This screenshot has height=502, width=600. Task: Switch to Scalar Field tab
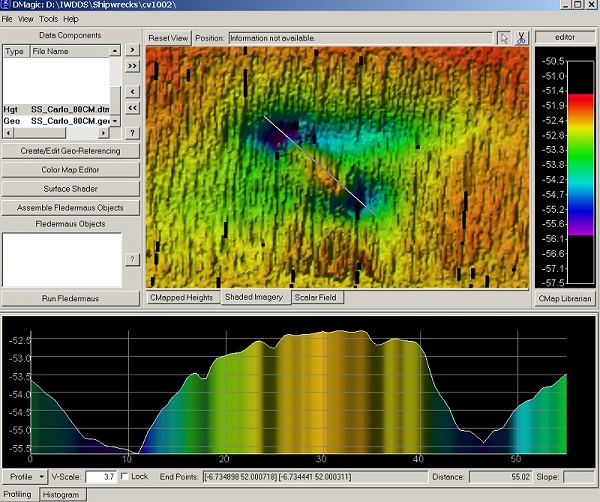point(316,298)
